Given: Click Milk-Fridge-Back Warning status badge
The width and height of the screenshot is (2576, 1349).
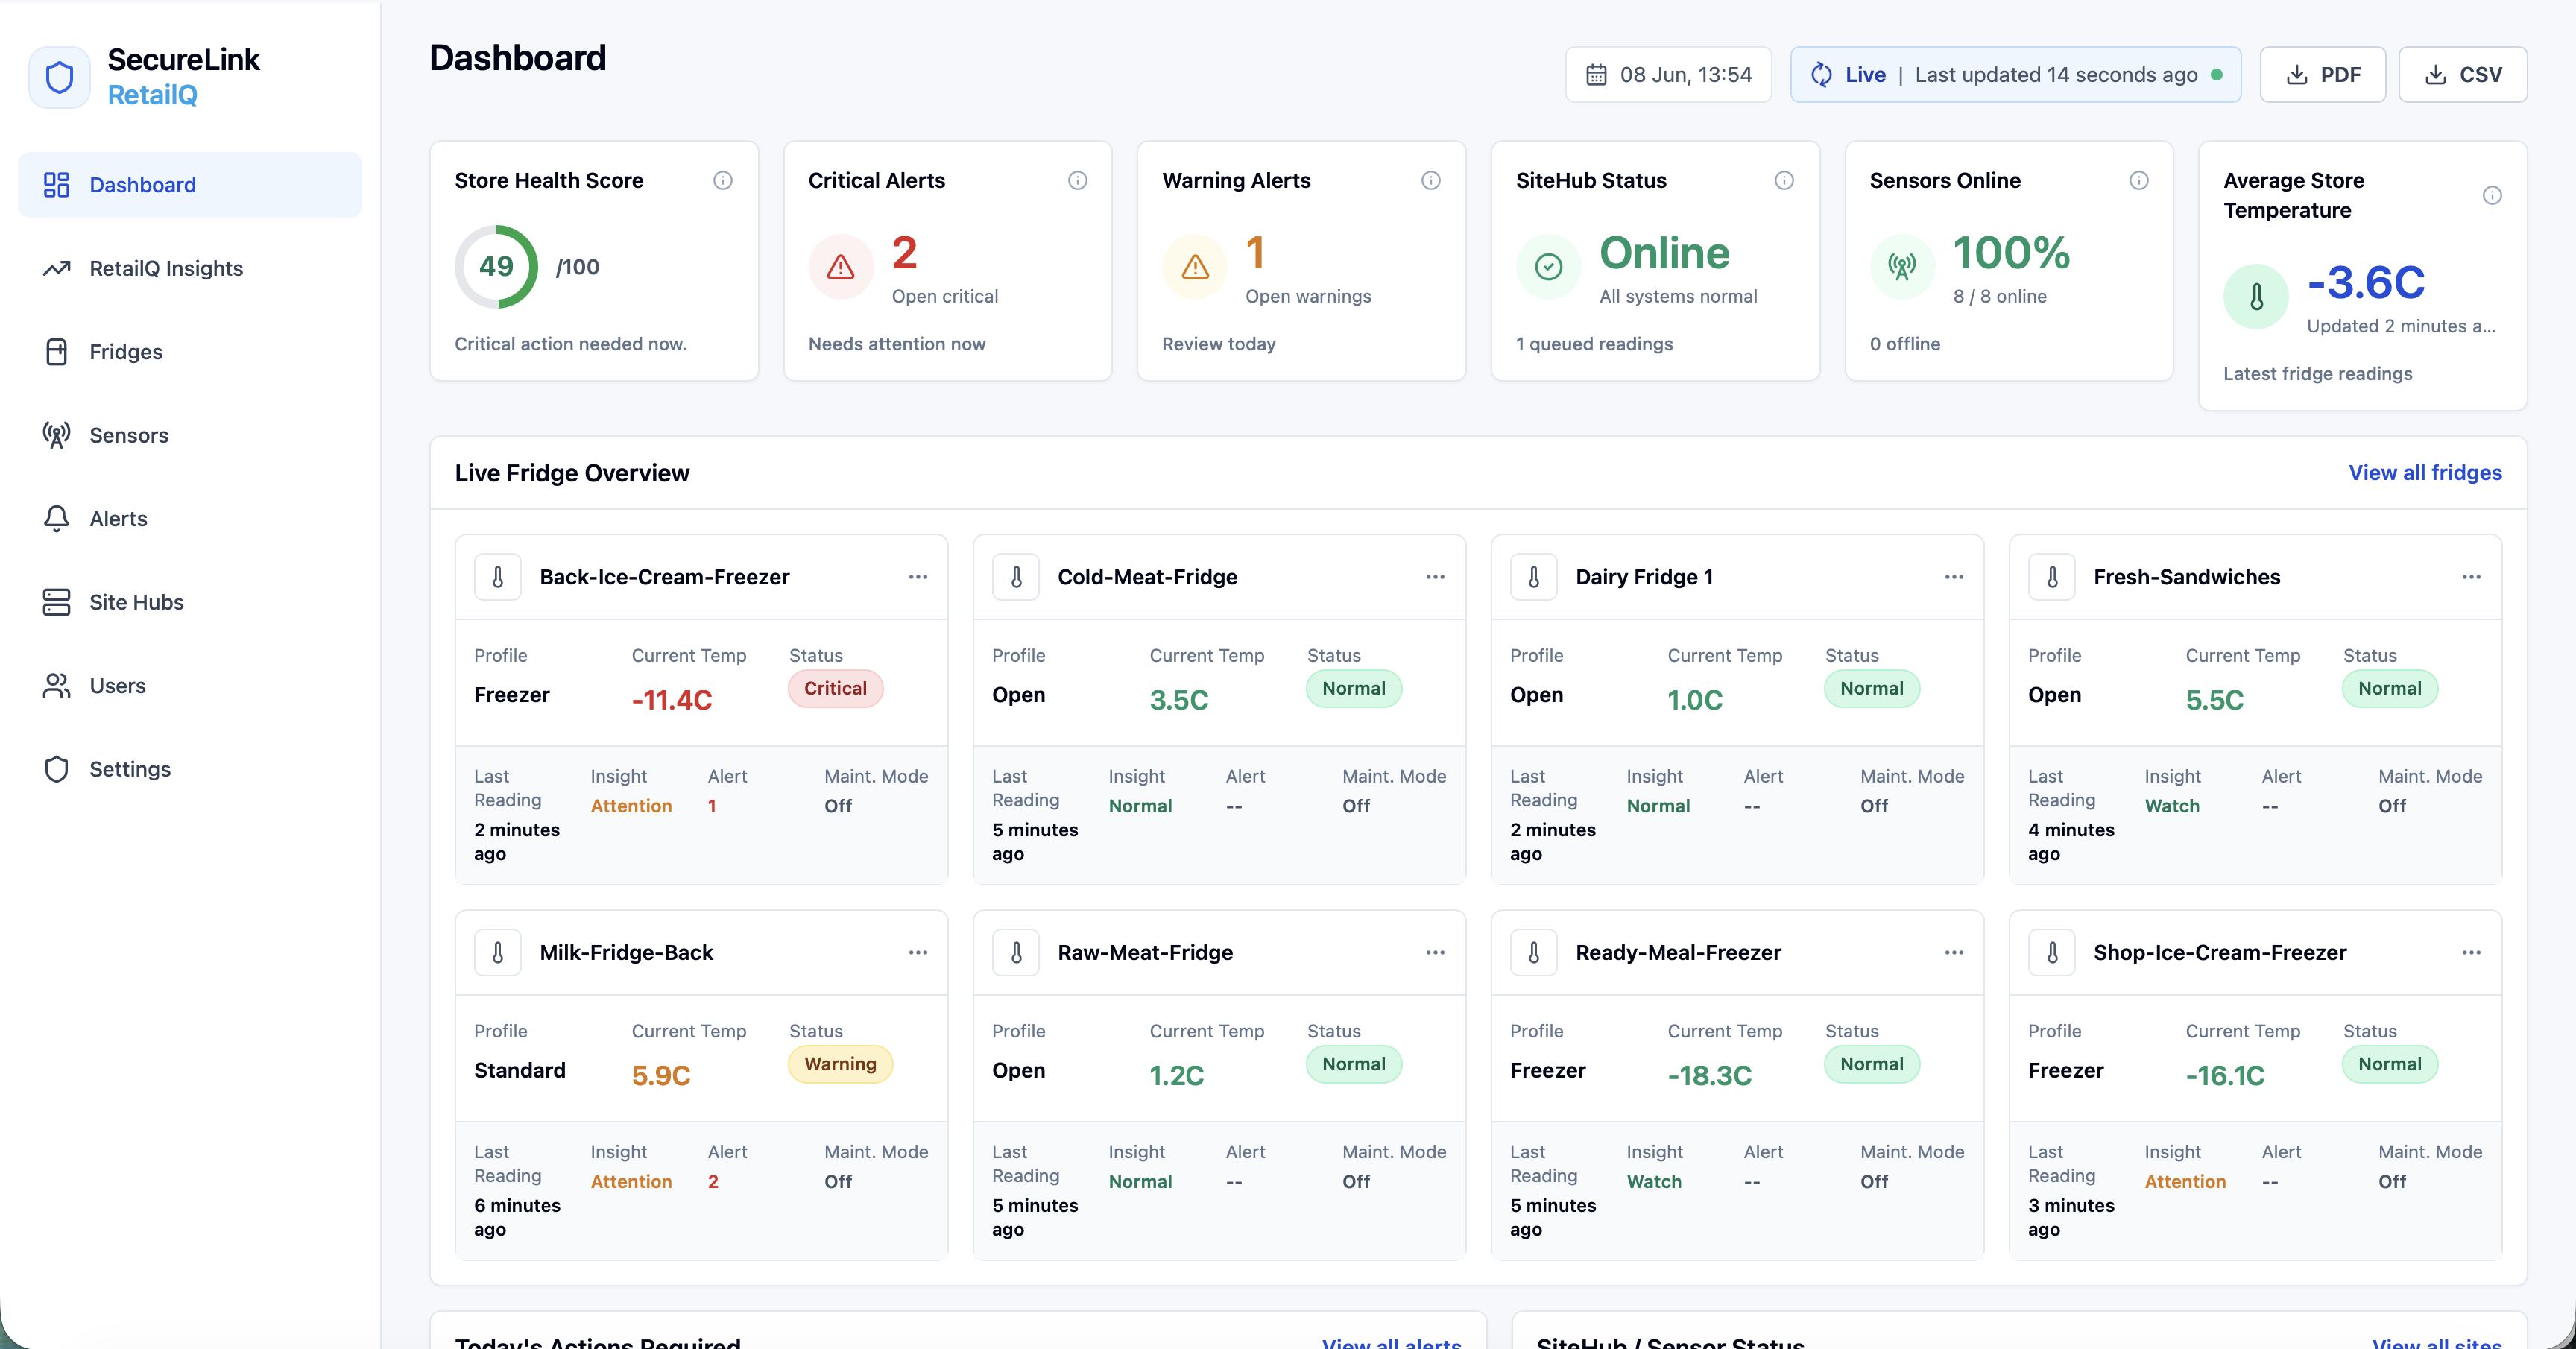Looking at the screenshot, I should [x=840, y=1064].
